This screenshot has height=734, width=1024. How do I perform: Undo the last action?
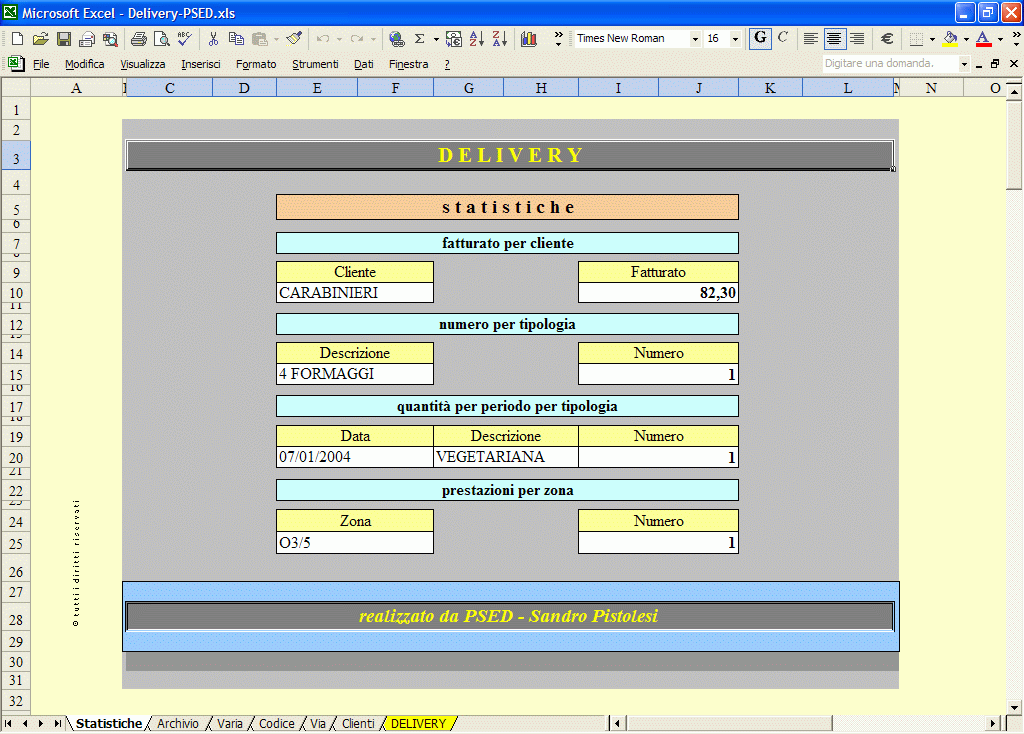323,39
